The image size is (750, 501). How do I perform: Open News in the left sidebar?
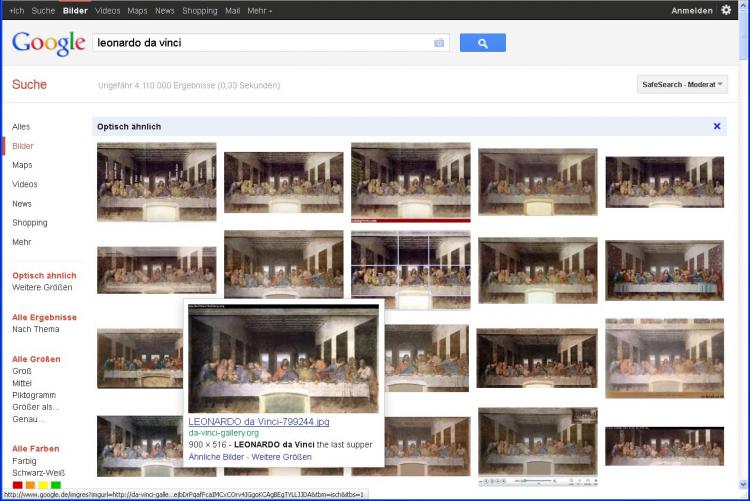[22, 204]
